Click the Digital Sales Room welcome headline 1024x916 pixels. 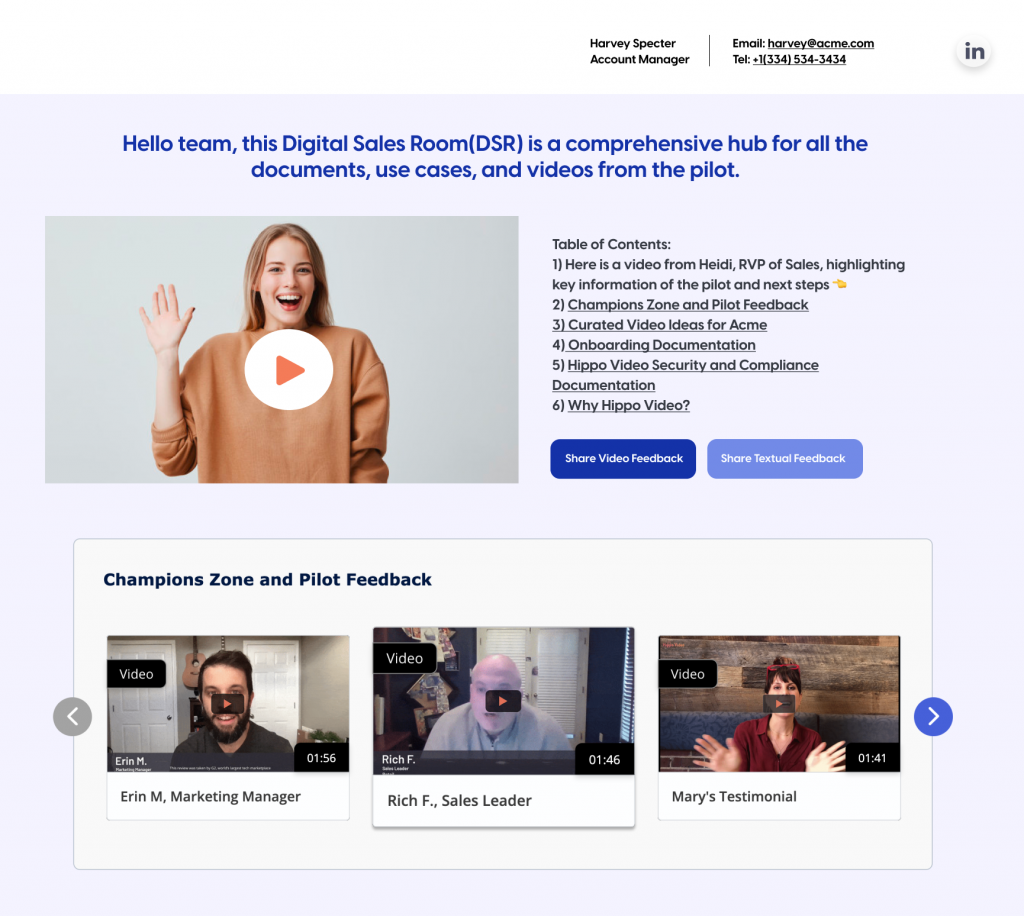[495, 157]
